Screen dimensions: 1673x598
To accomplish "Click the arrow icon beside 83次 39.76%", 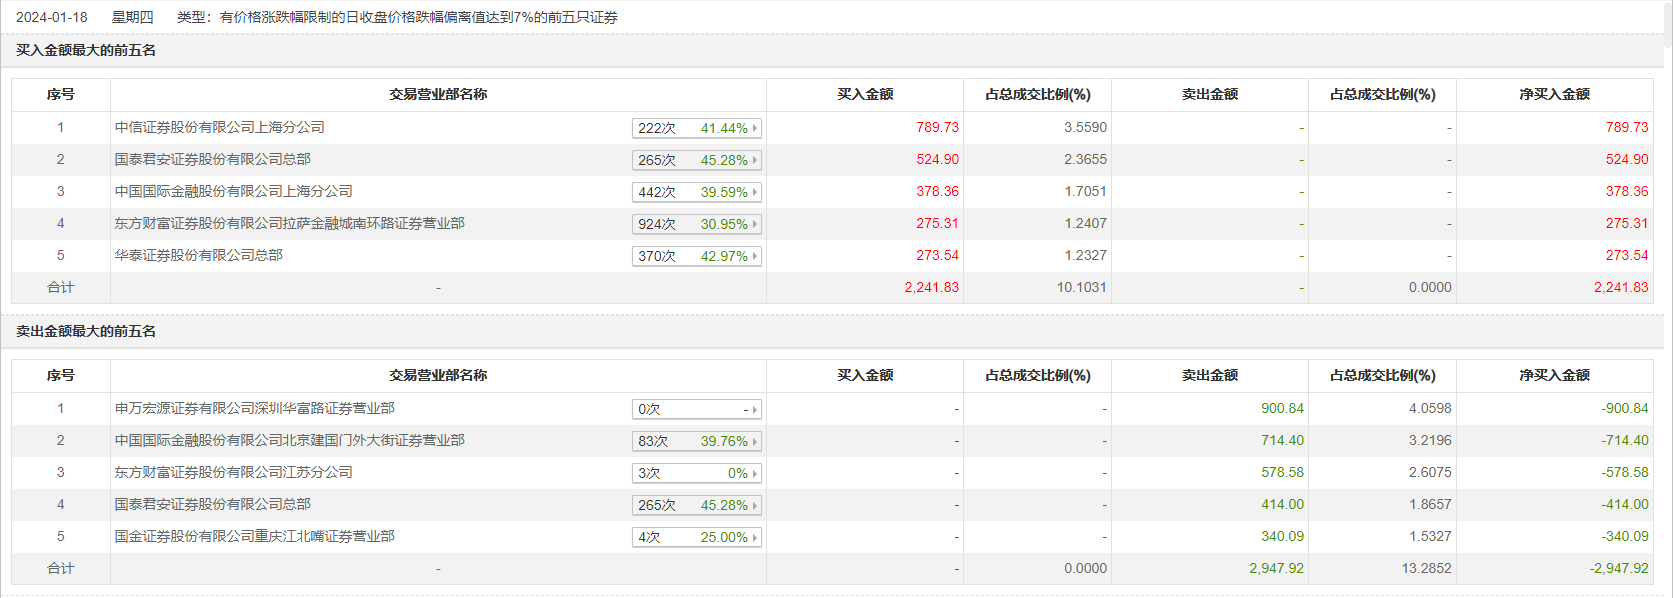I will click(755, 441).
